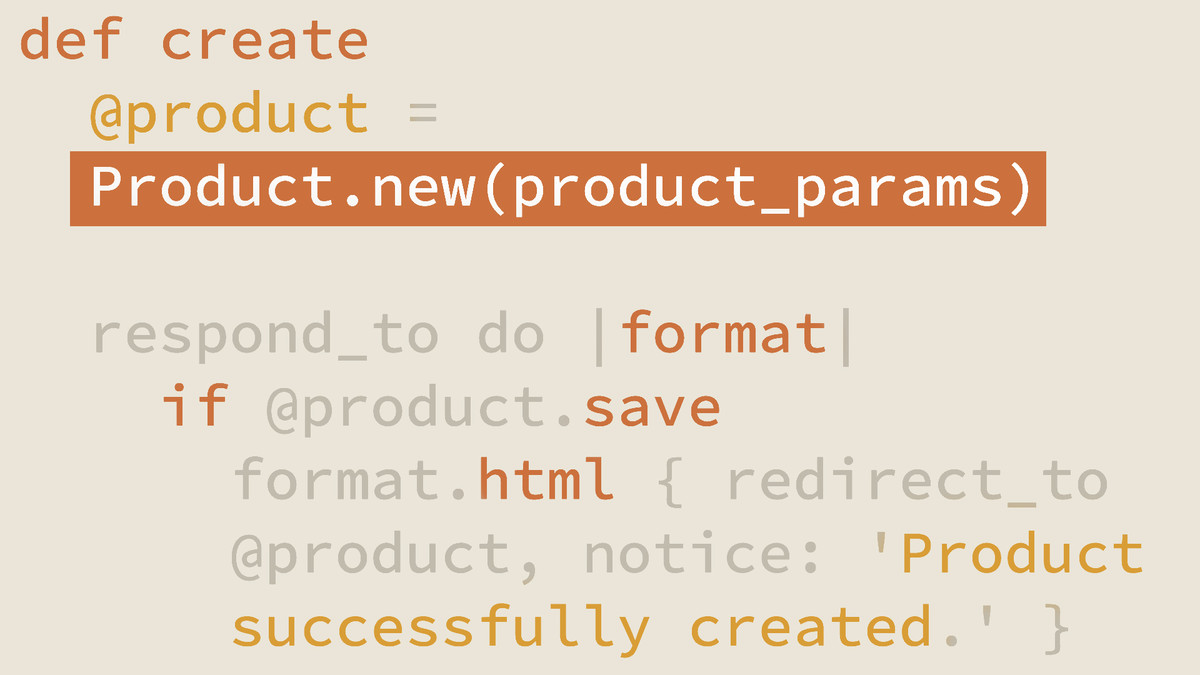Click the "def" keyword
The height and width of the screenshot is (675, 1200).
coord(72,40)
